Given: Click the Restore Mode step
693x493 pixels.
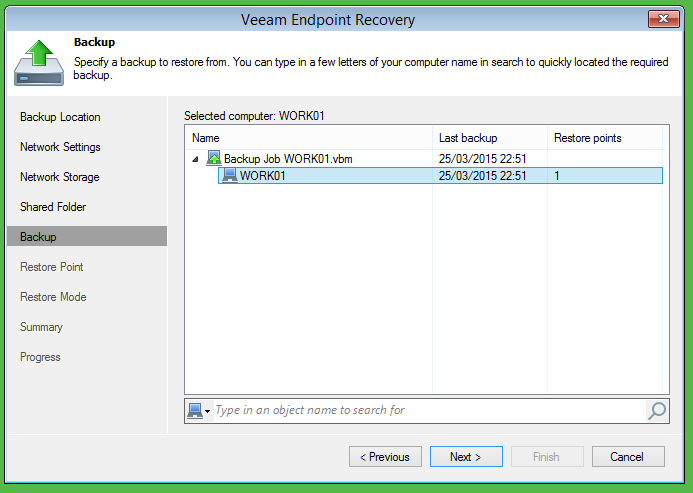Looking at the screenshot, I should (x=53, y=297).
